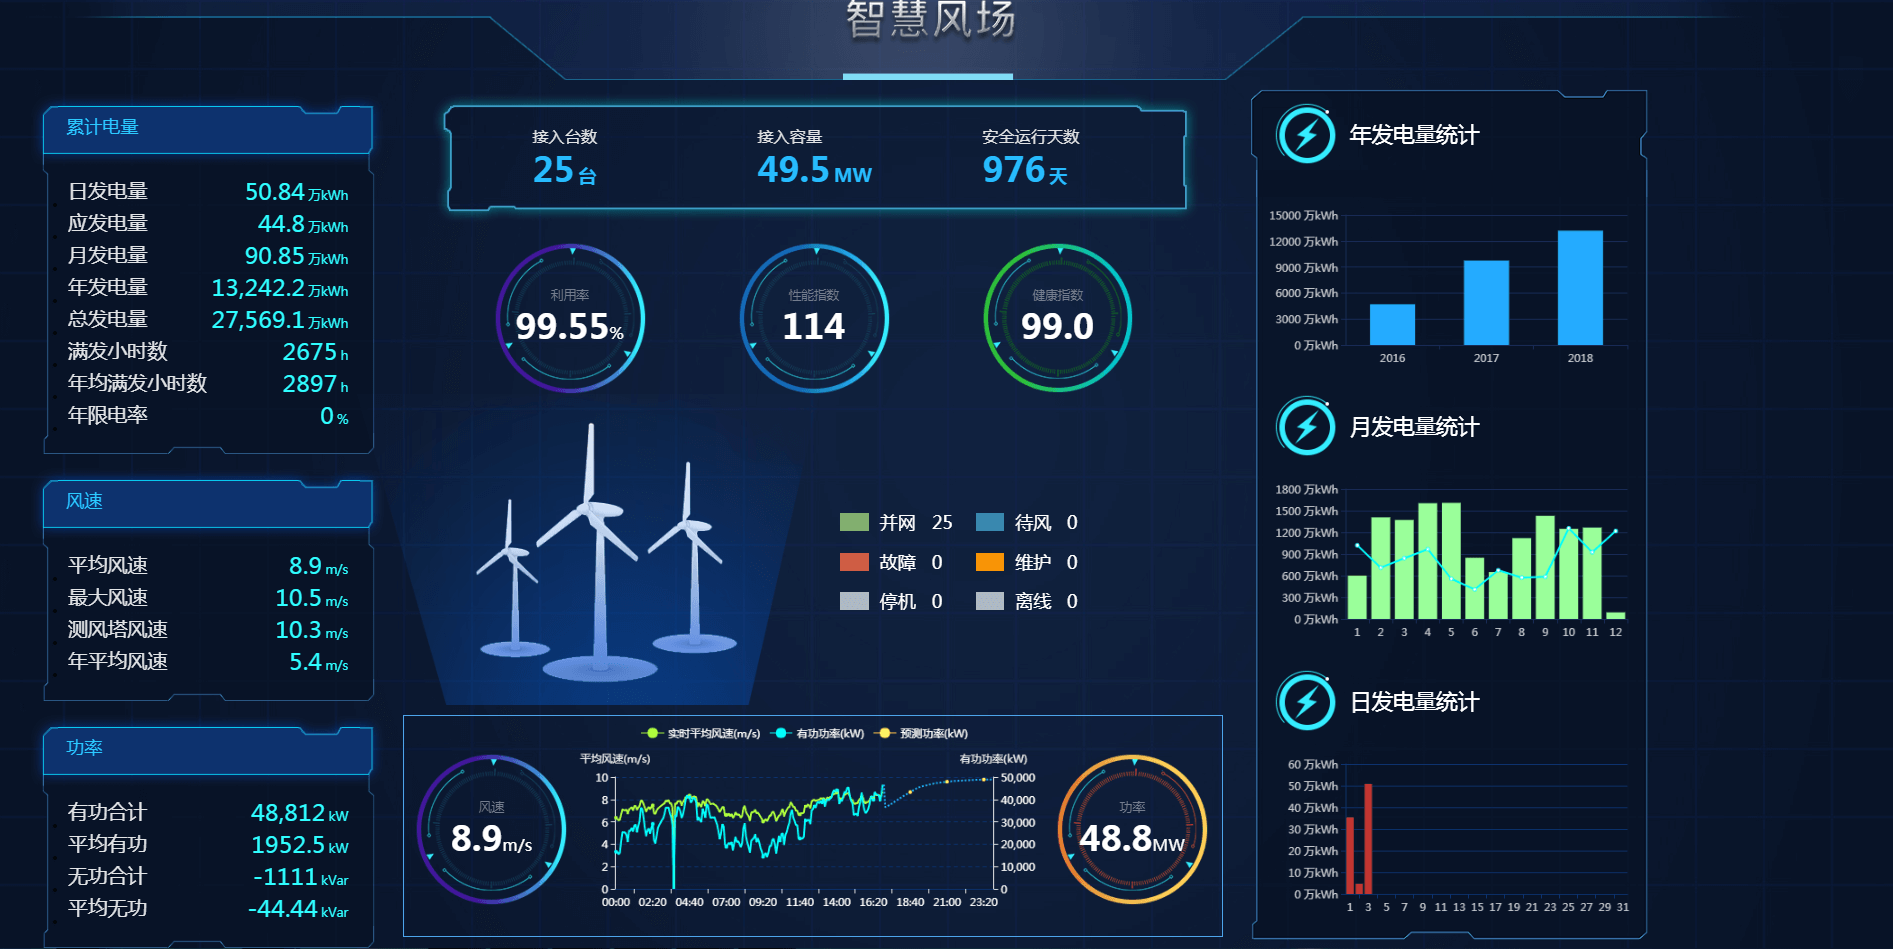
Task: Click the gray 离线 status swatch
Action: coord(990,601)
